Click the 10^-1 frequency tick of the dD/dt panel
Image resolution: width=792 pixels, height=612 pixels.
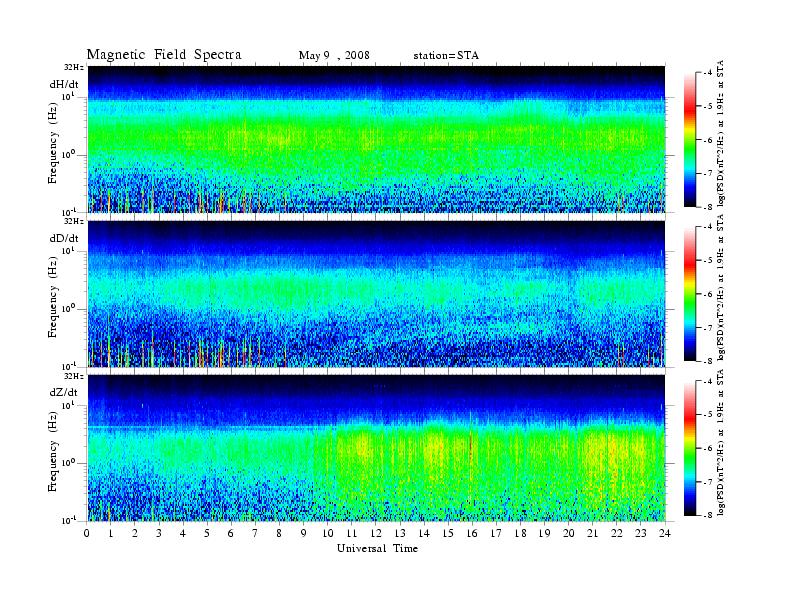point(68,366)
